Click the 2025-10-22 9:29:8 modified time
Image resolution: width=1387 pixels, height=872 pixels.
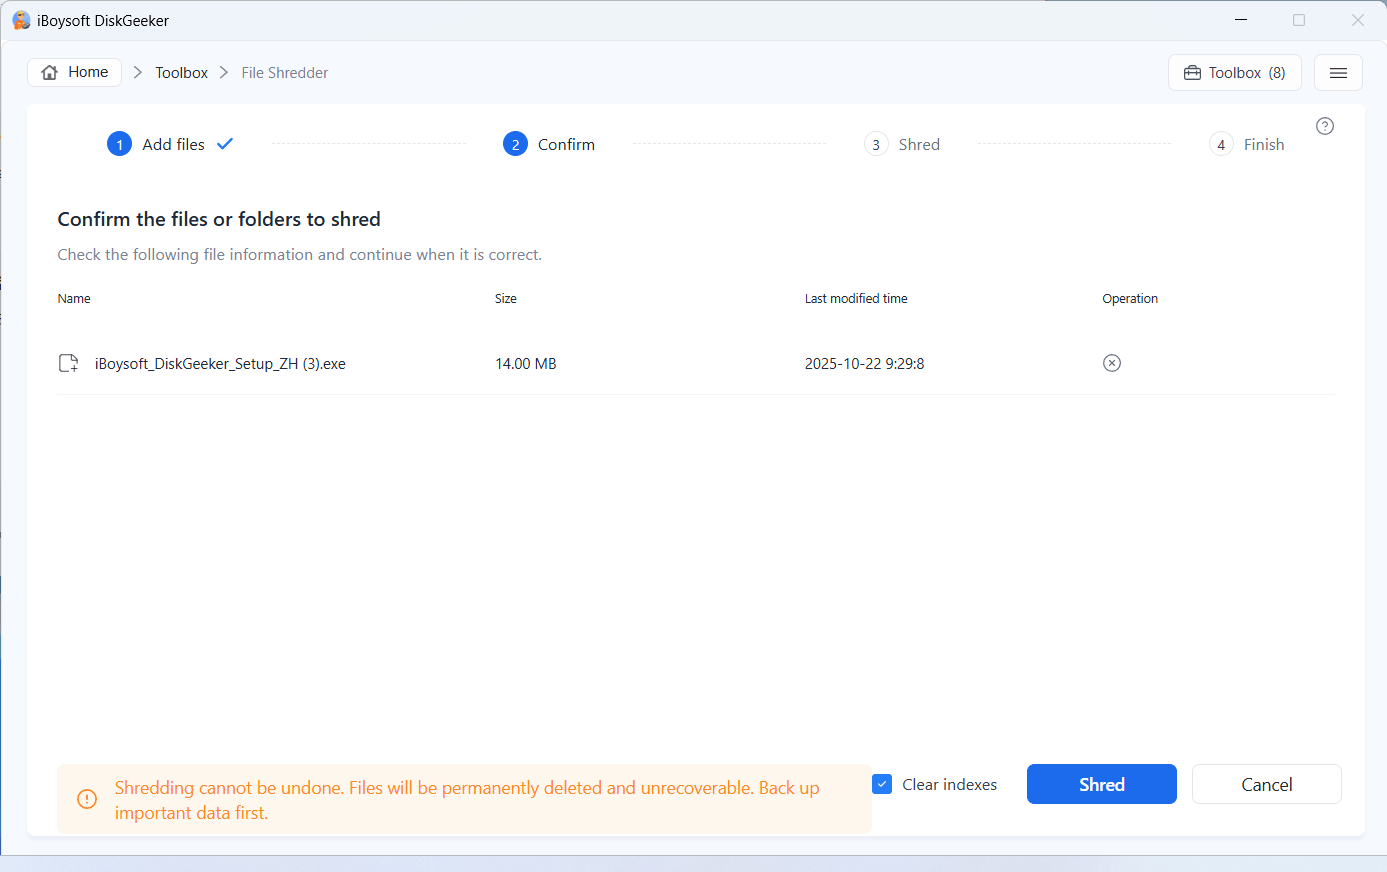[864, 364]
